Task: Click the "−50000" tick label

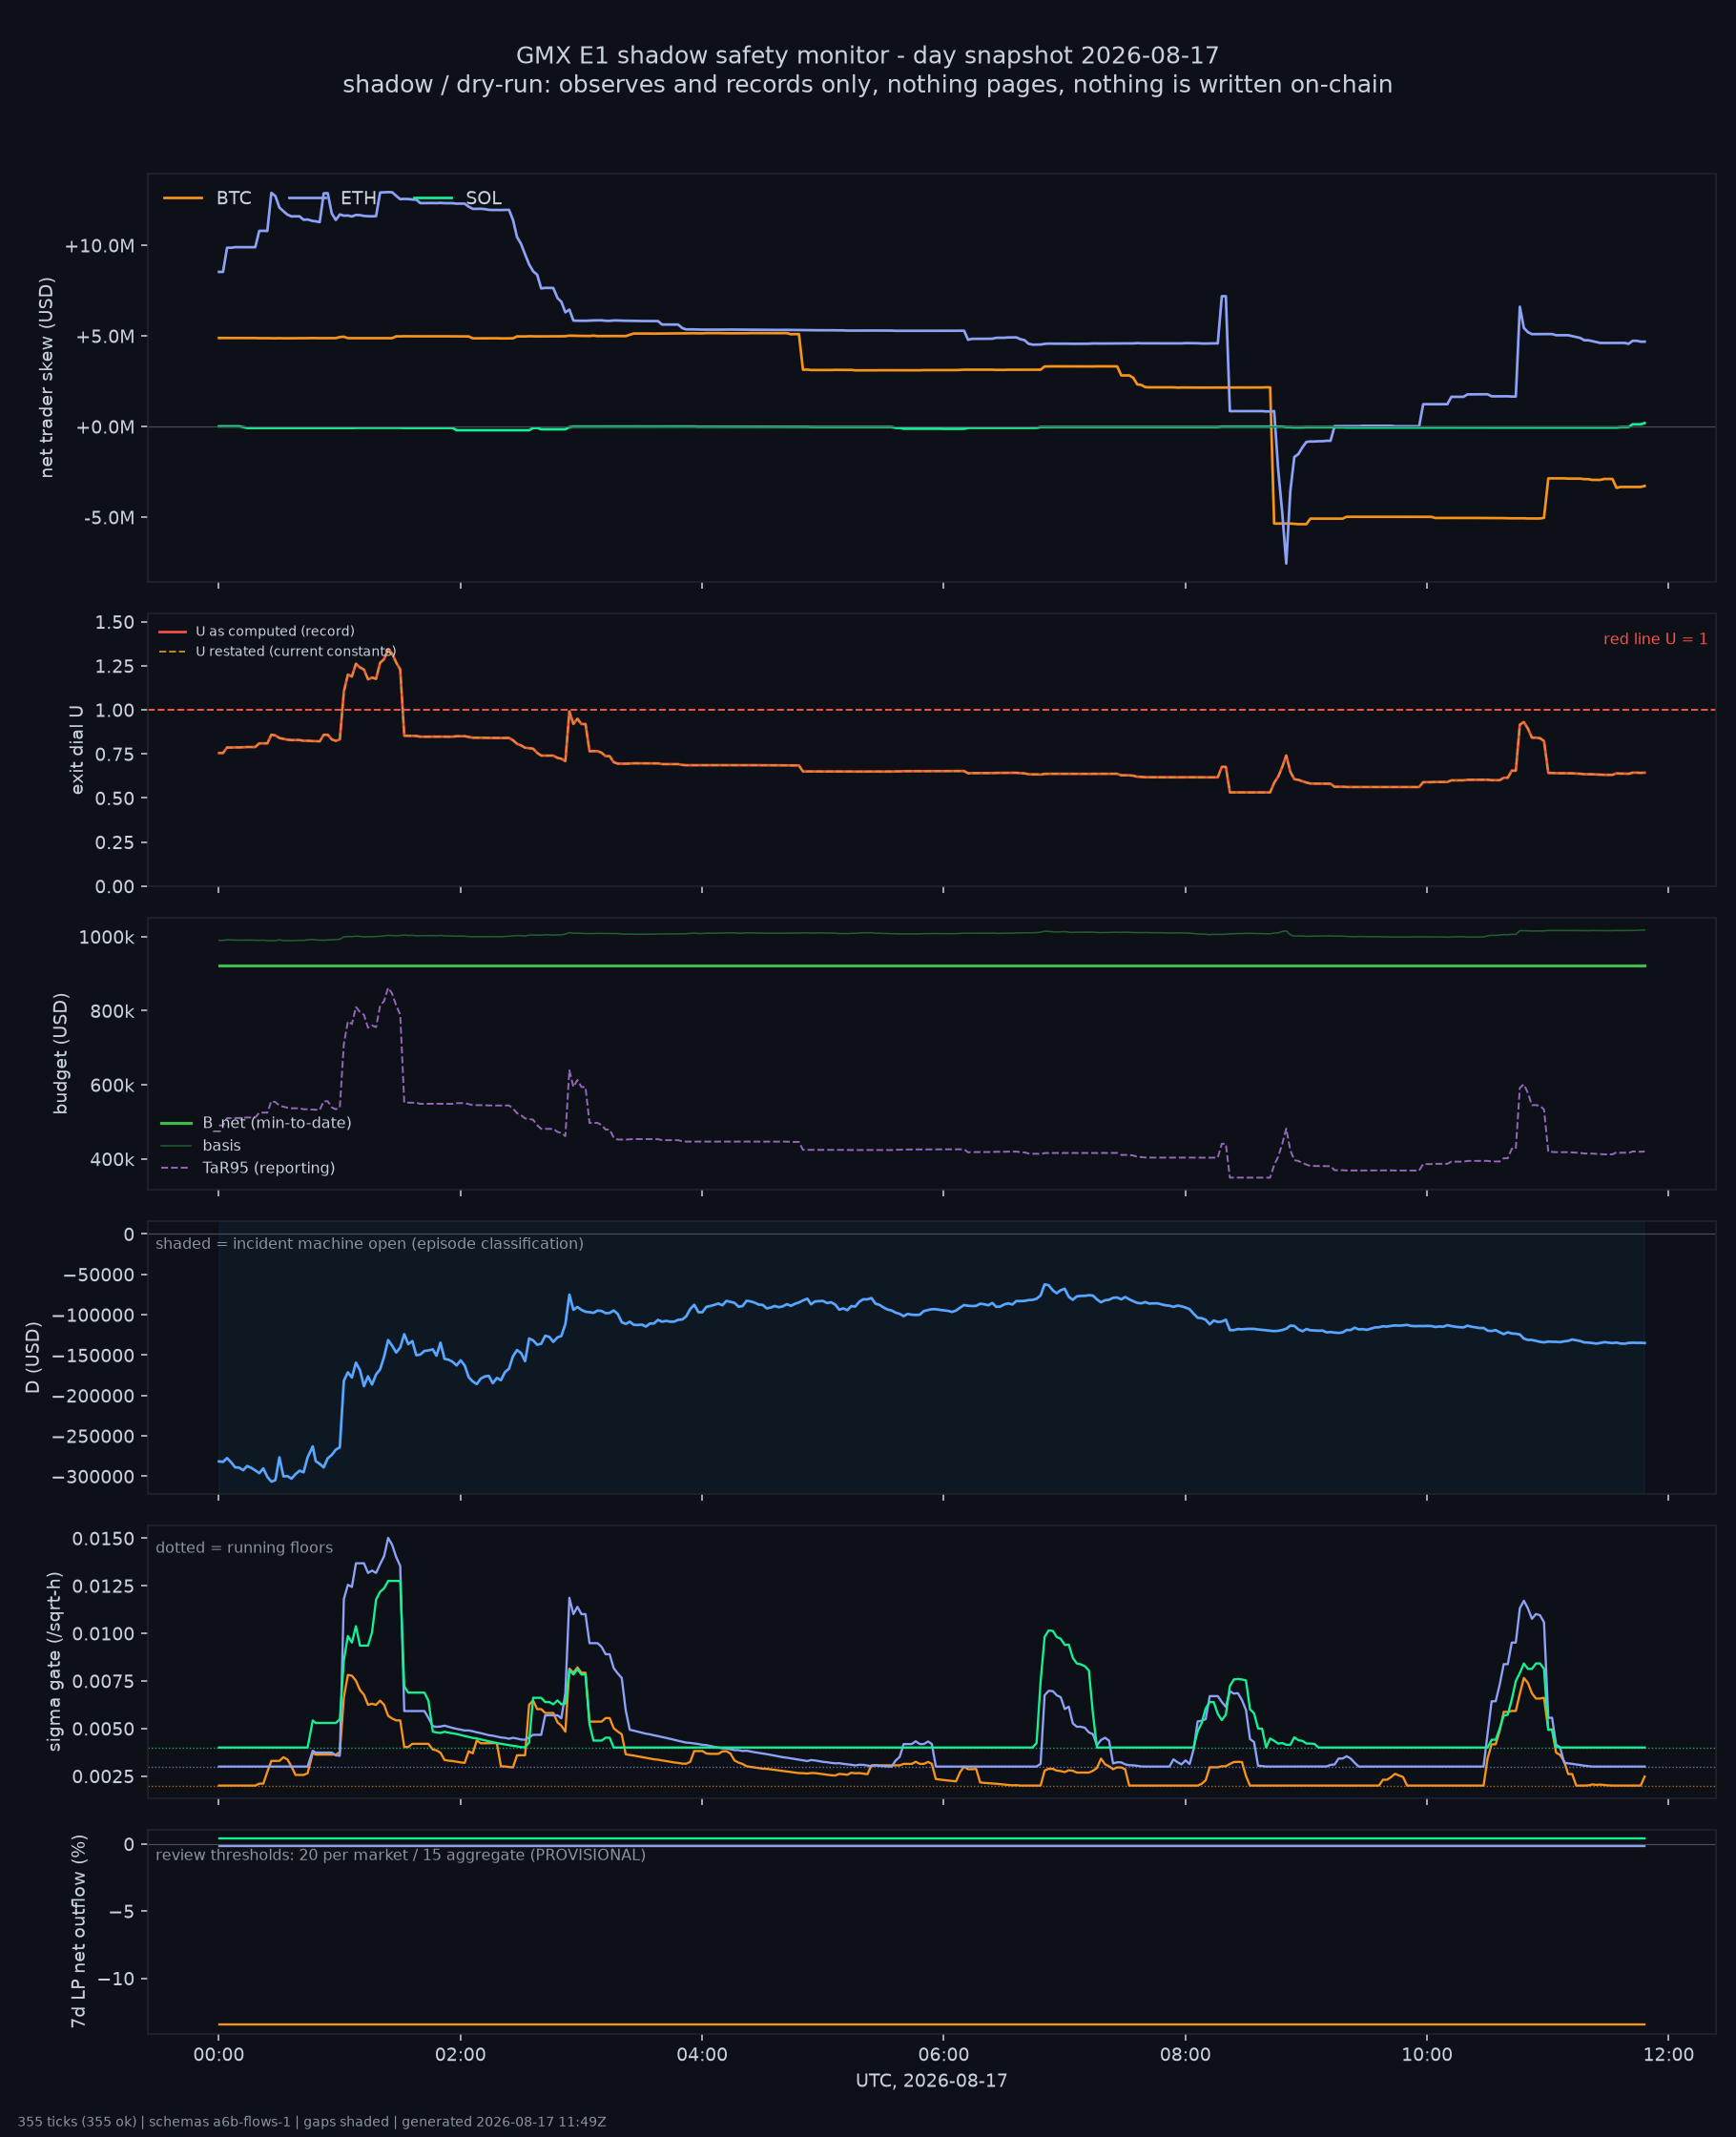Action: pos(99,1275)
